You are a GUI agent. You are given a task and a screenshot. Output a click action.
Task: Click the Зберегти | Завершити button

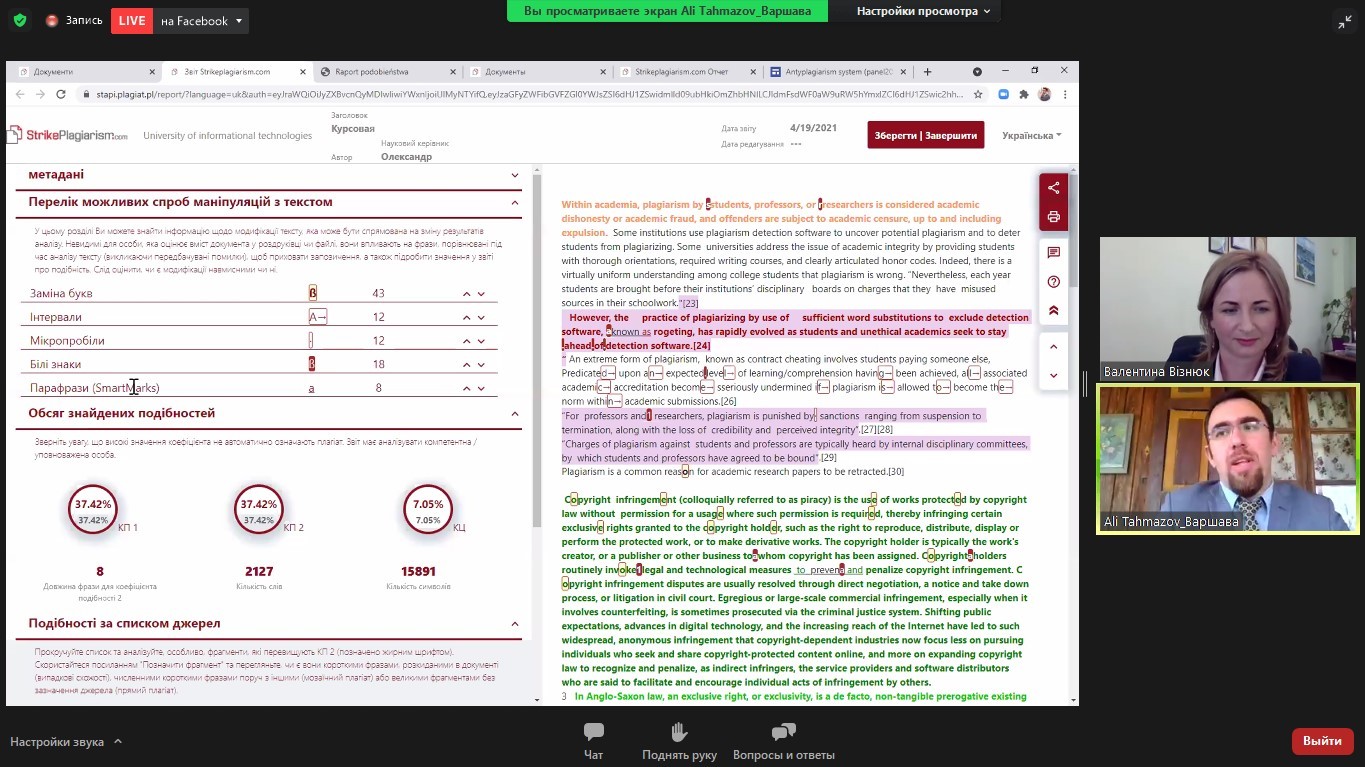point(926,135)
